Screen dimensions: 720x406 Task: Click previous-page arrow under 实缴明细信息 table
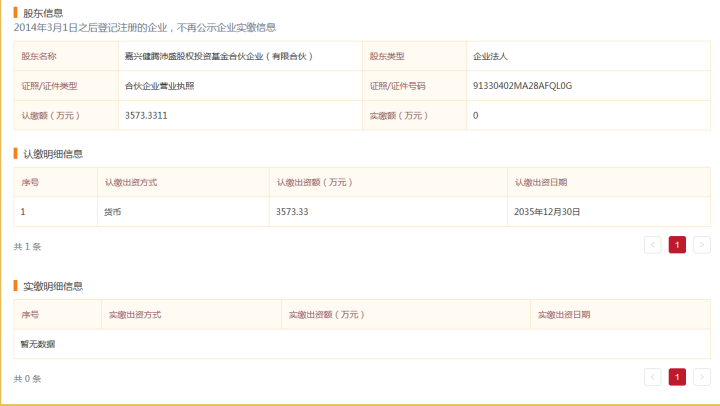click(653, 377)
